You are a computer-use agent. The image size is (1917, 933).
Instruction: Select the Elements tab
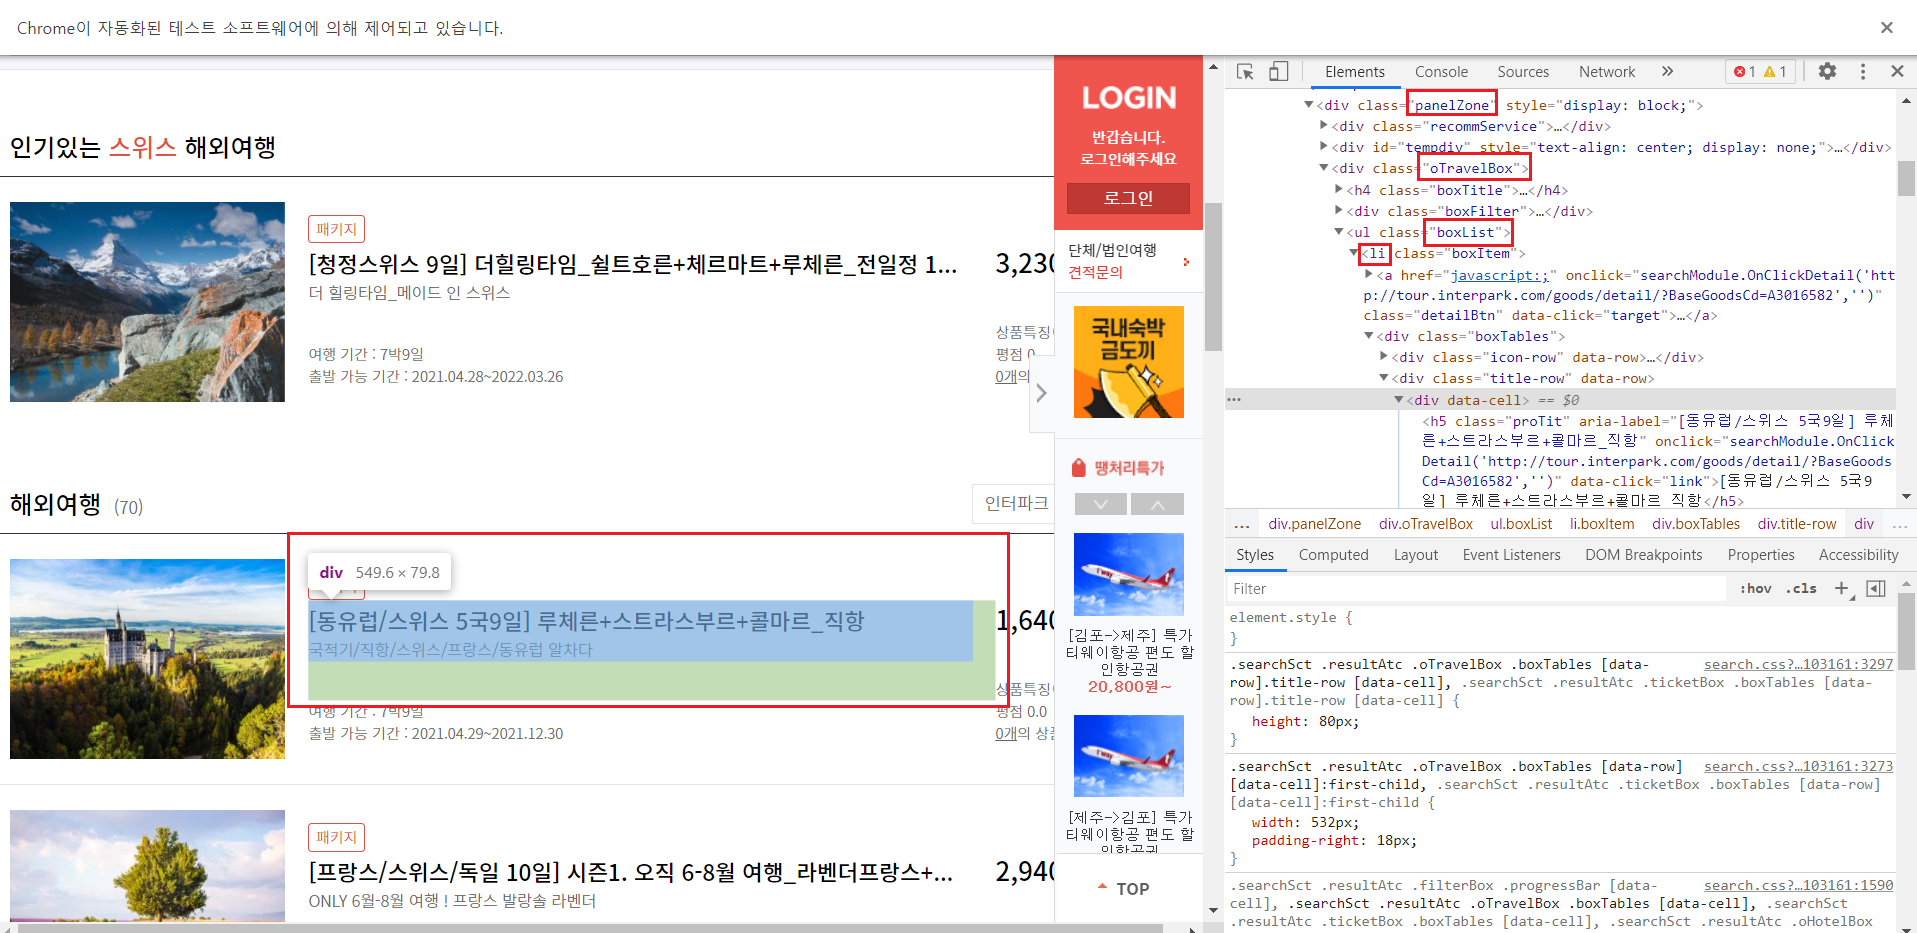click(x=1355, y=72)
